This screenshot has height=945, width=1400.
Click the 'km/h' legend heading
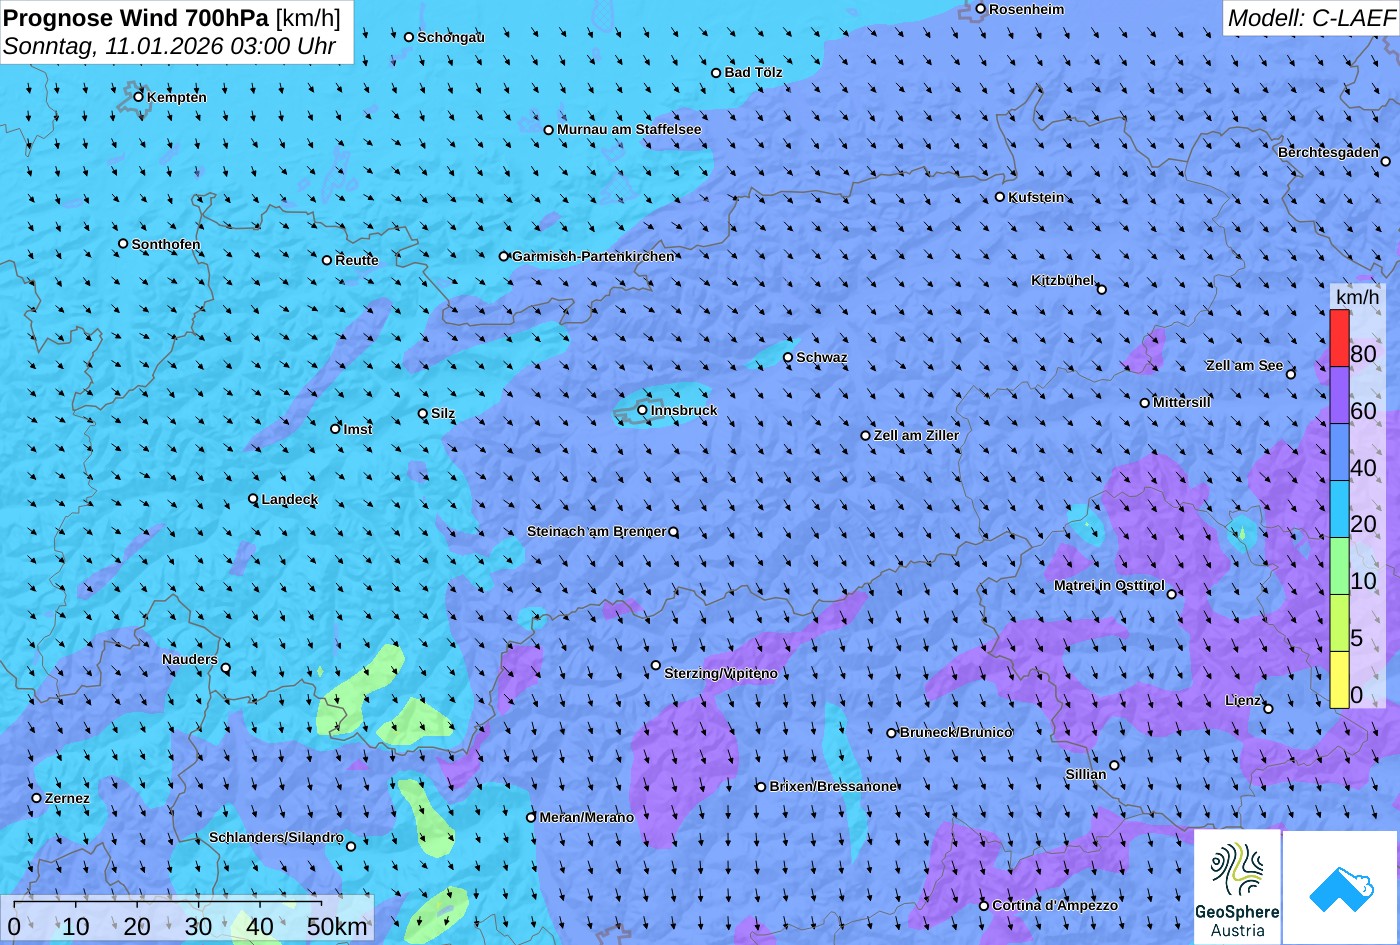pos(1357,296)
